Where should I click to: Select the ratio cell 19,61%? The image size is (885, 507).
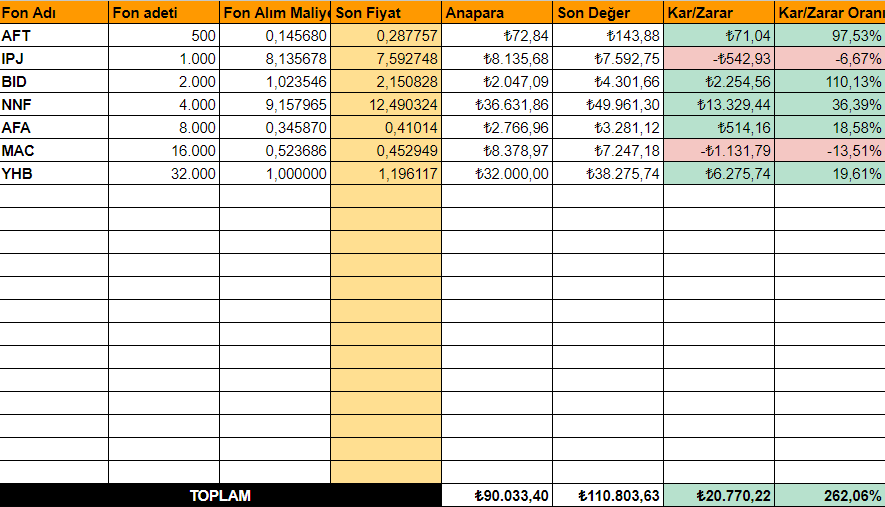coord(830,174)
